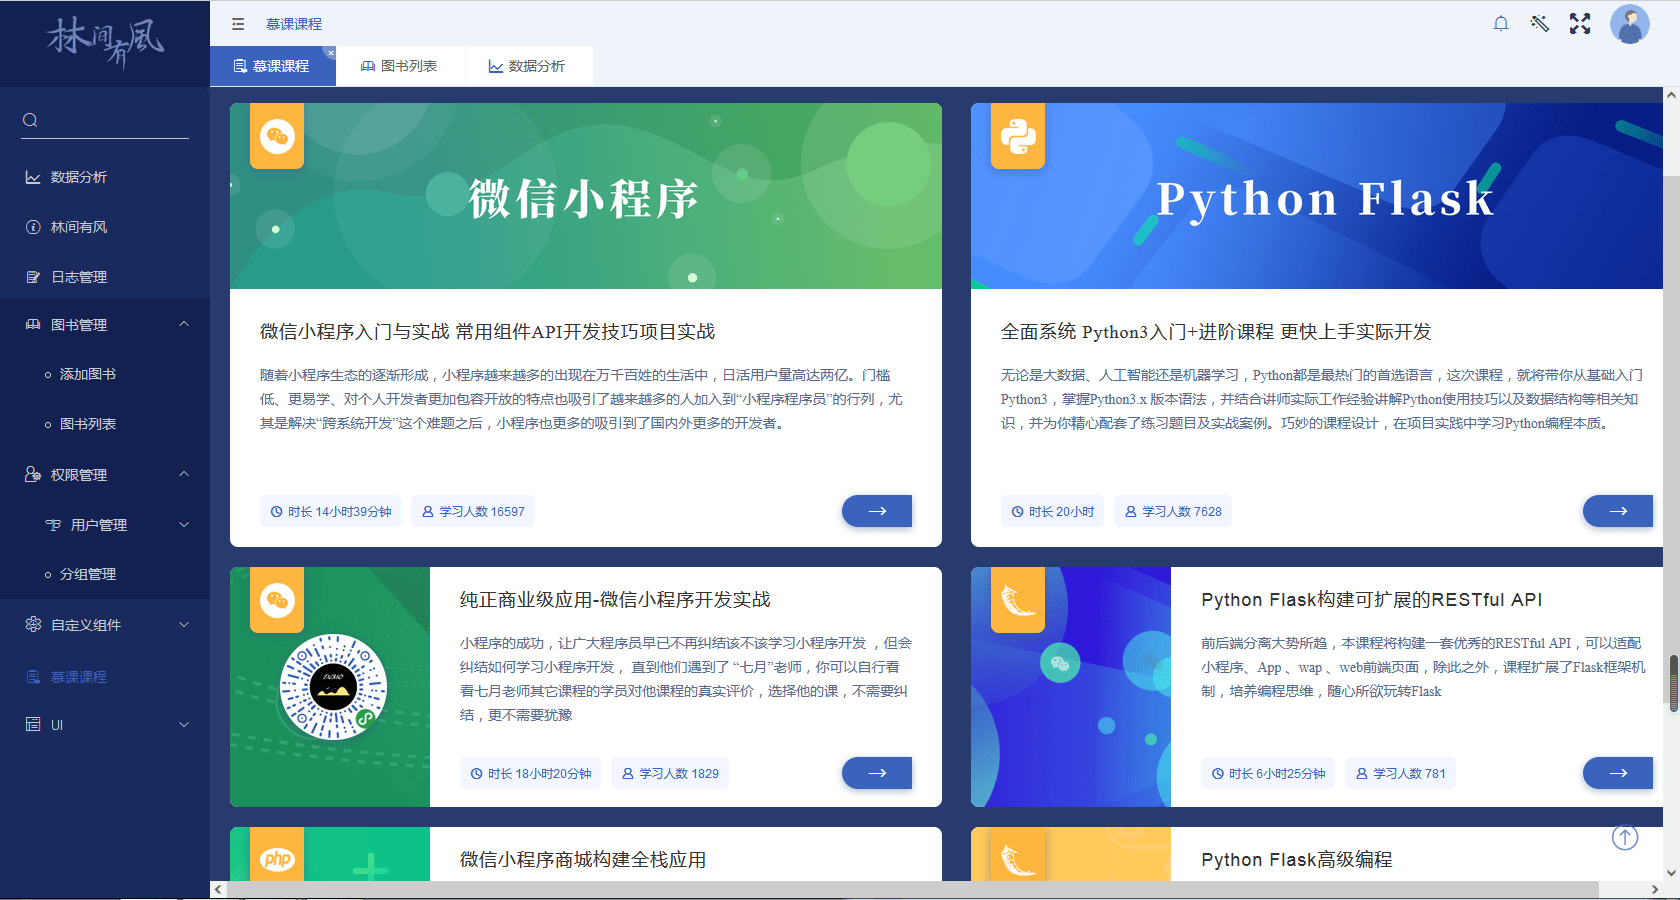This screenshot has height=900, width=1680.
Task: Click the 学习人数 781 tag
Action: coord(1400,773)
